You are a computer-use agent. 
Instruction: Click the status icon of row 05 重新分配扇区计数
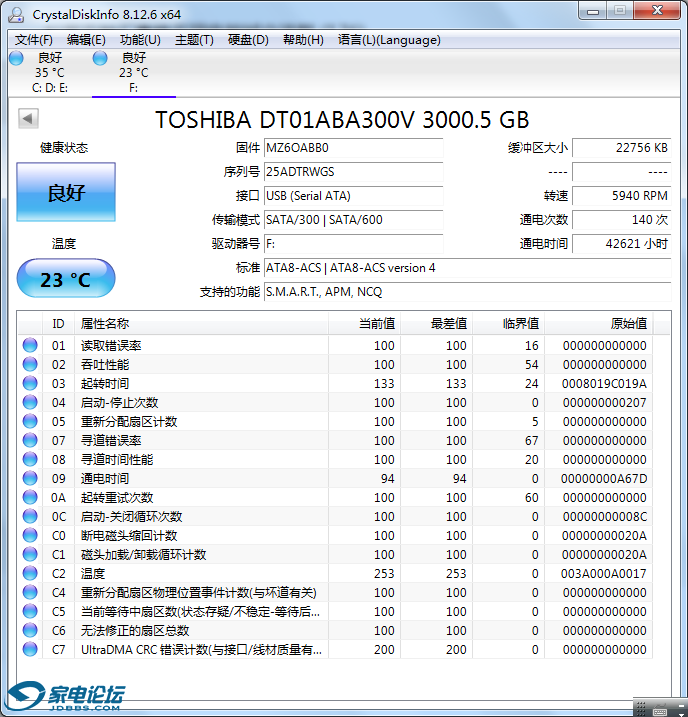coord(30,421)
